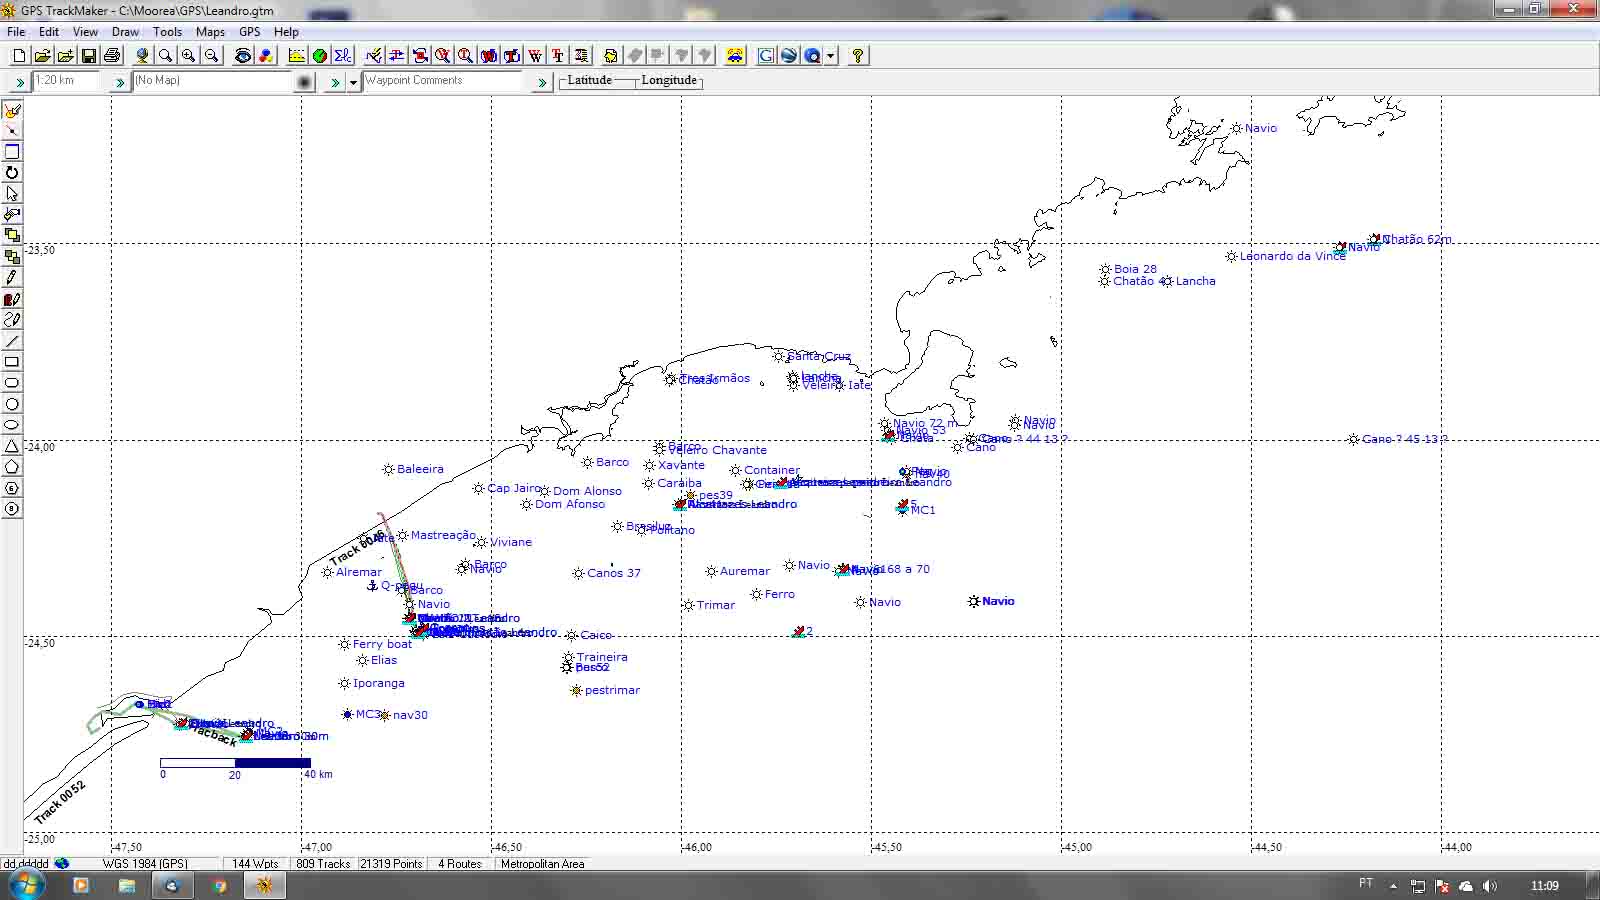This screenshot has width=1600, height=900.
Task: Select the pencil drawing tool
Action: pos(12,278)
